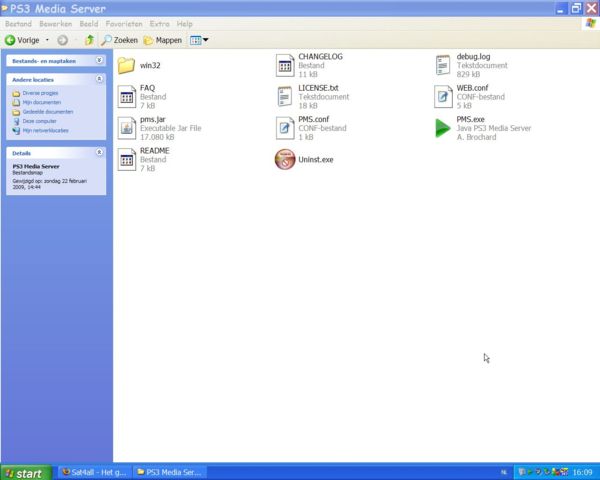Screen dimensions: 600x480
Task: Select the WEB.conf file icon
Action: click(443, 97)
